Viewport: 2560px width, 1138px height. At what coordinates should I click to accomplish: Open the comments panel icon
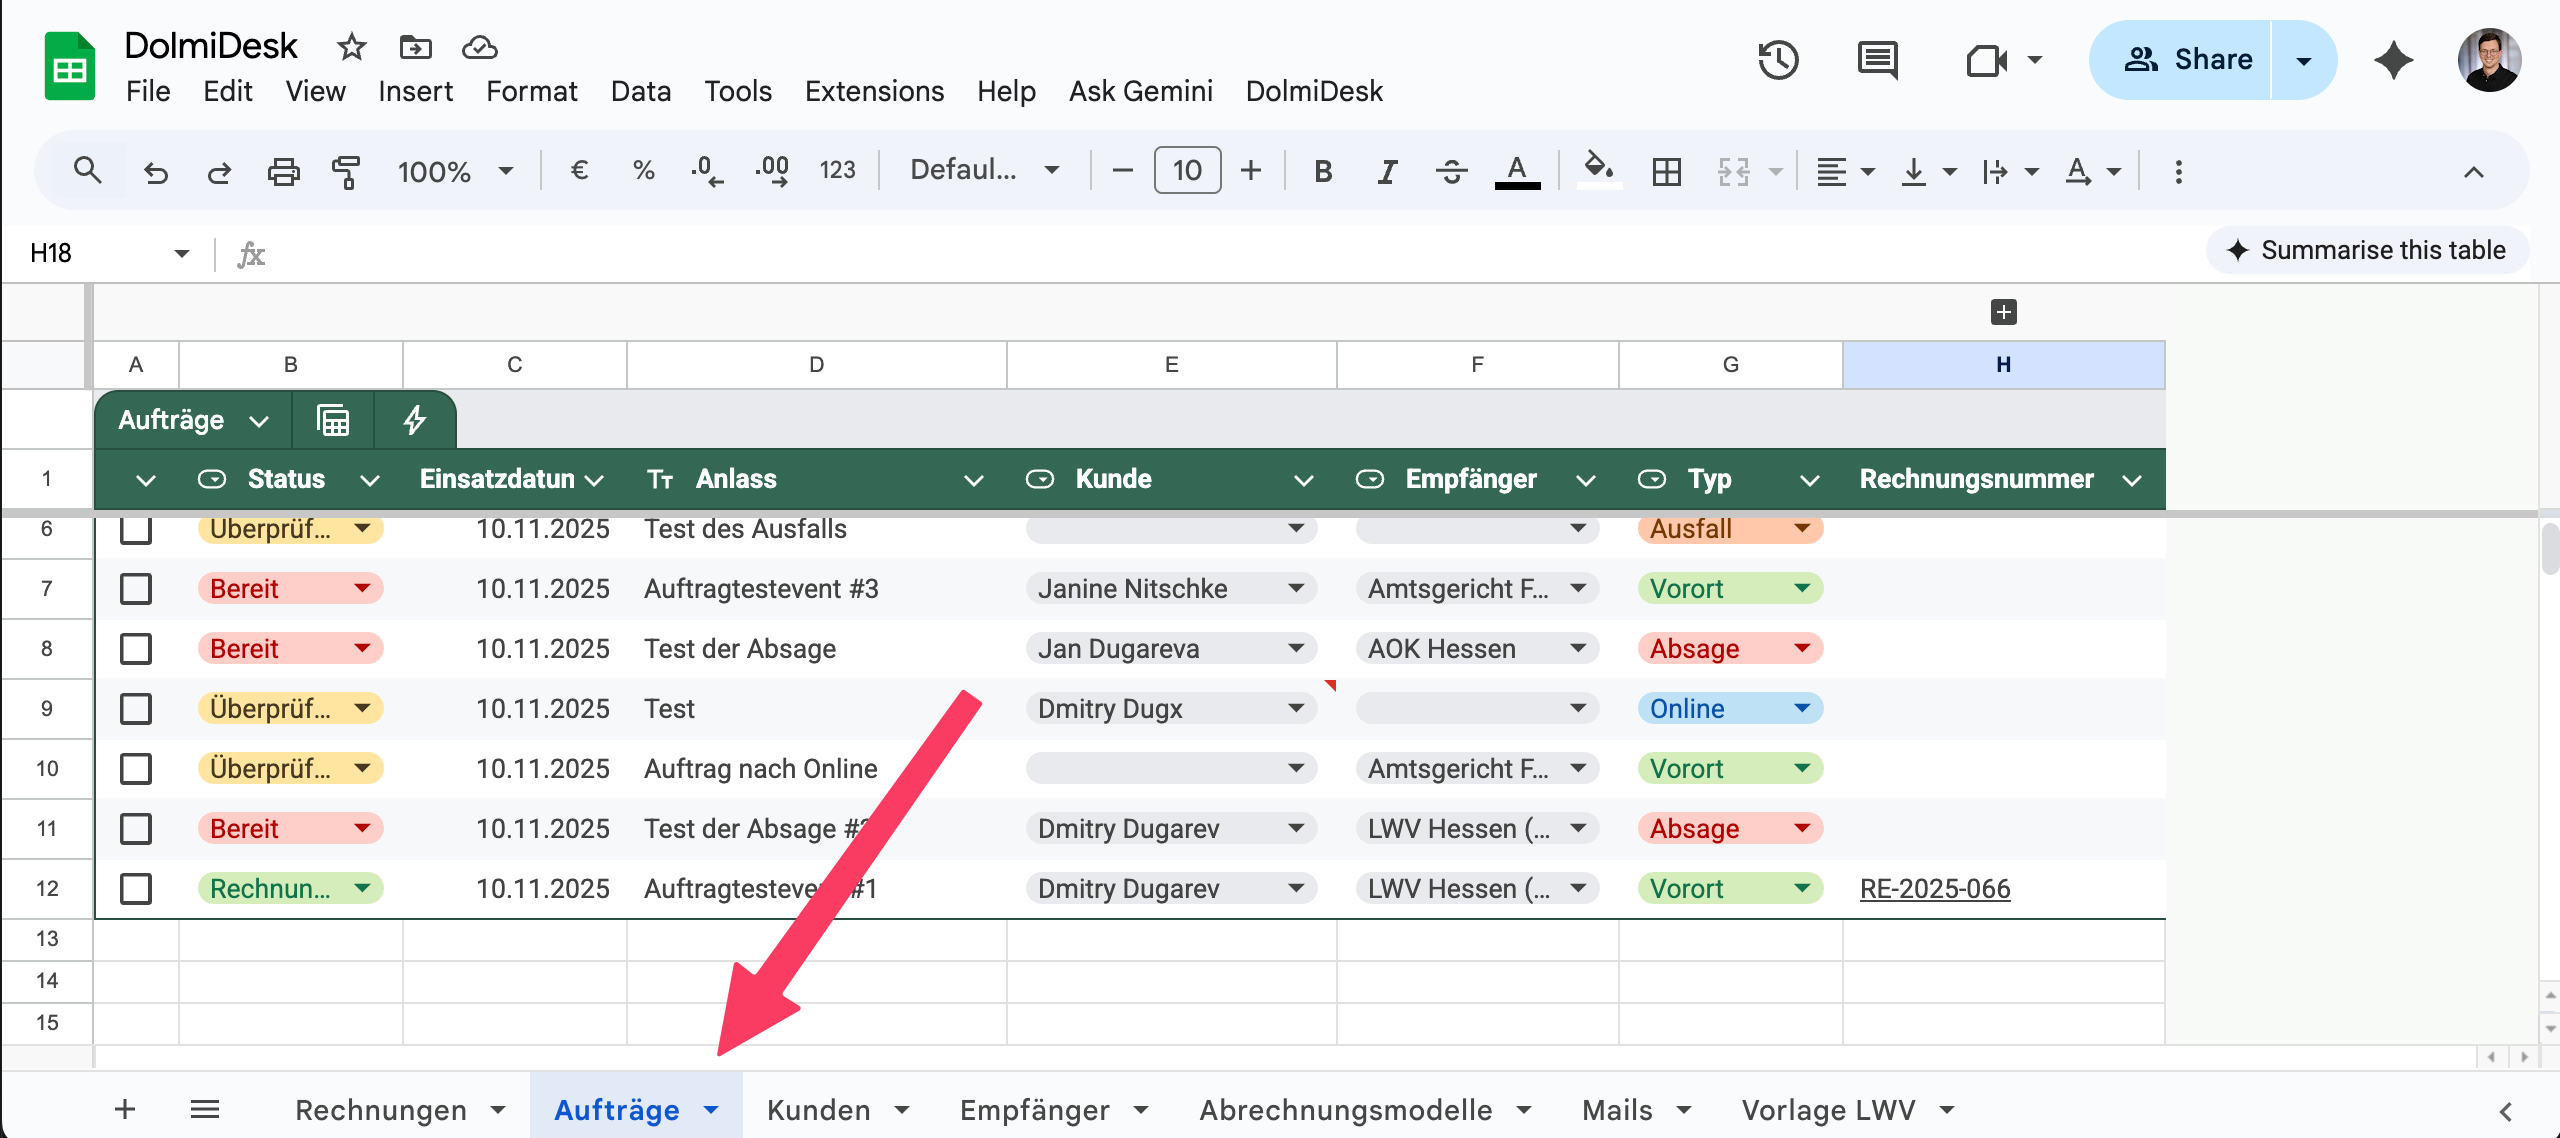pos(1877,60)
